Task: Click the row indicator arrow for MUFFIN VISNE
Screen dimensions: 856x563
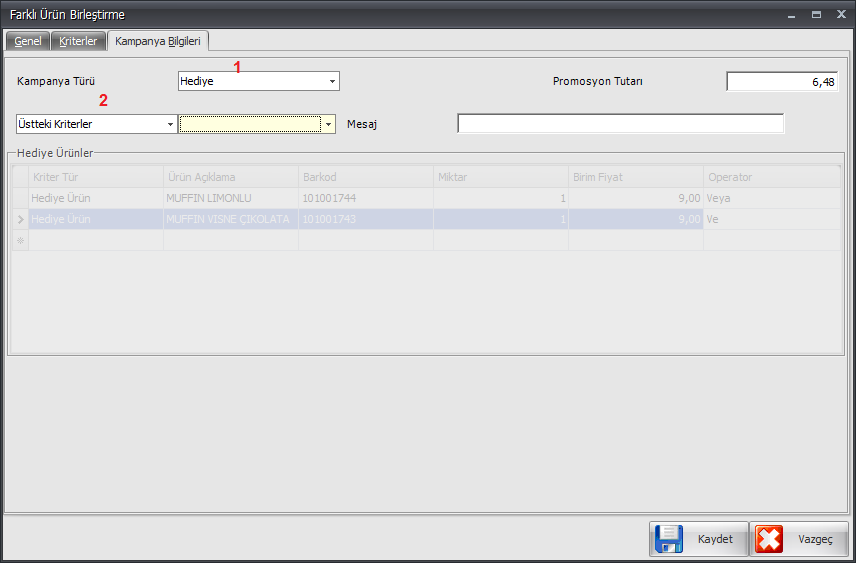Action: (19, 219)
